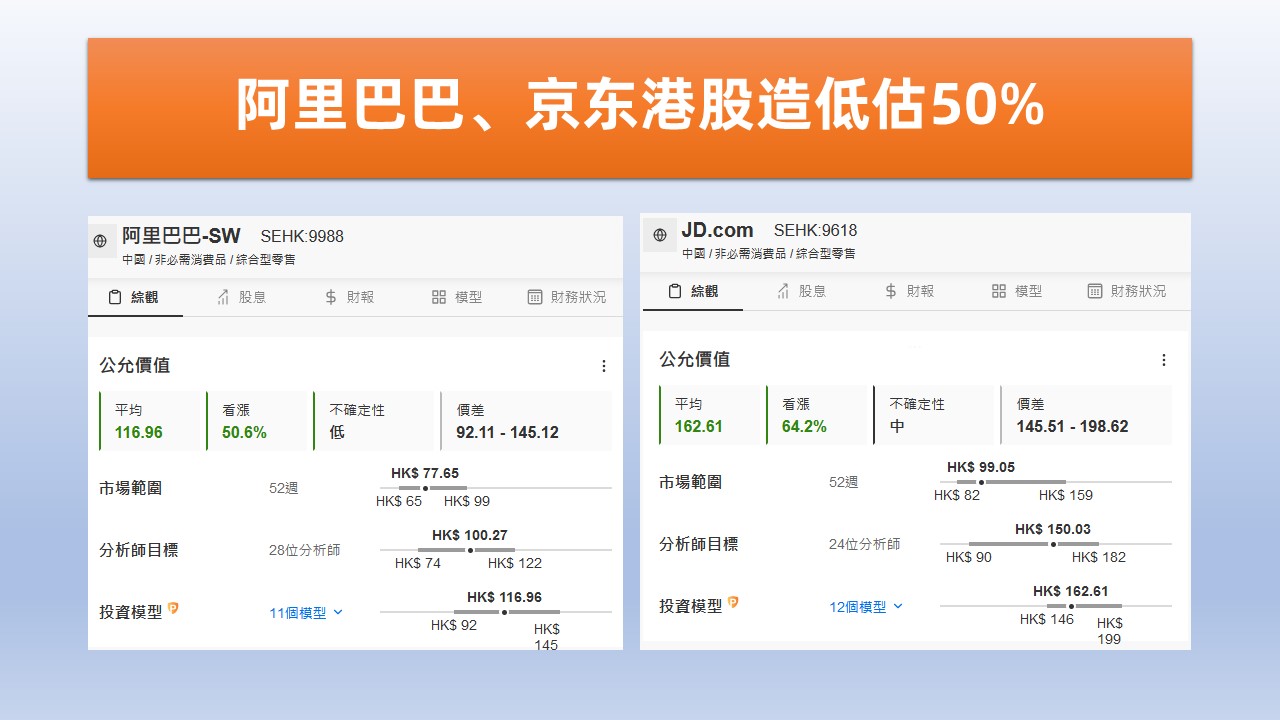Click the orange badge icon next to Alibaba 投資模型
The image size is (1280, 720).
coord(173,608)
